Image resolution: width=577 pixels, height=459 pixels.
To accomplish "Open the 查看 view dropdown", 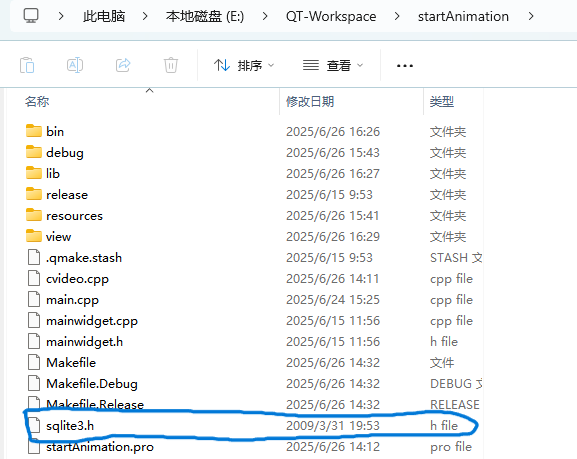I will (333, 66).
